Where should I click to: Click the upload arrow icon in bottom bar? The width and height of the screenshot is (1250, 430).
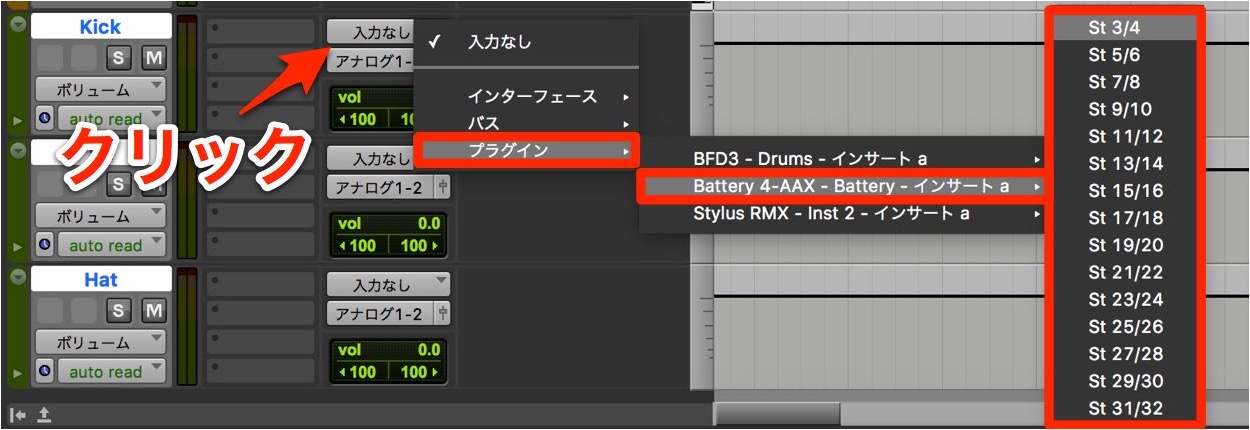pos(44,414)
